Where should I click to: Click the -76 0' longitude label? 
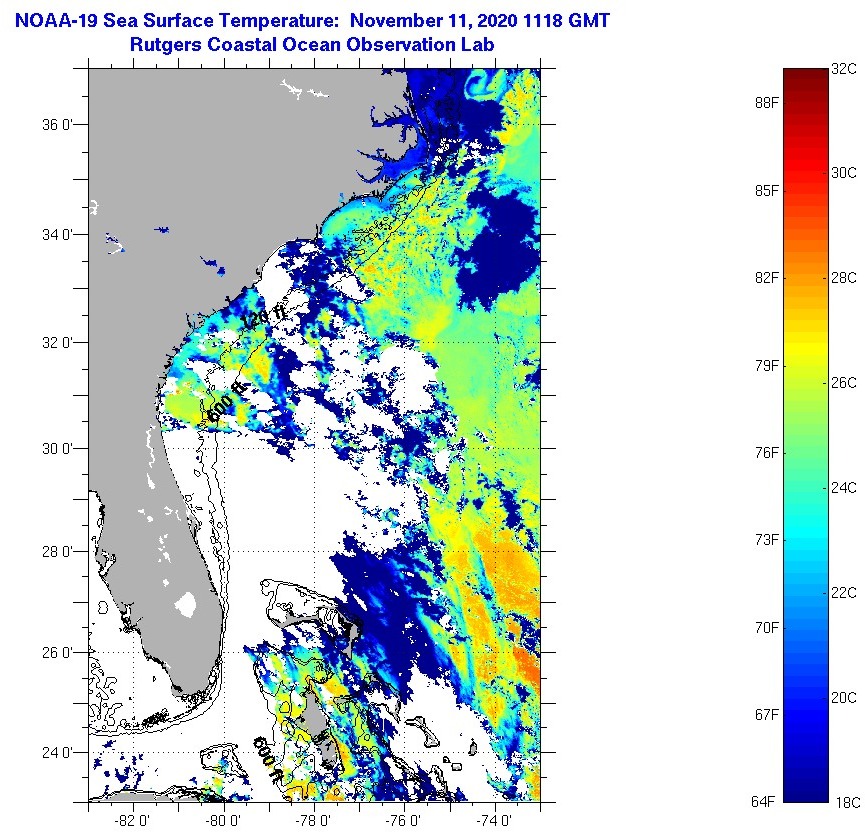click(x=403, y=821)
